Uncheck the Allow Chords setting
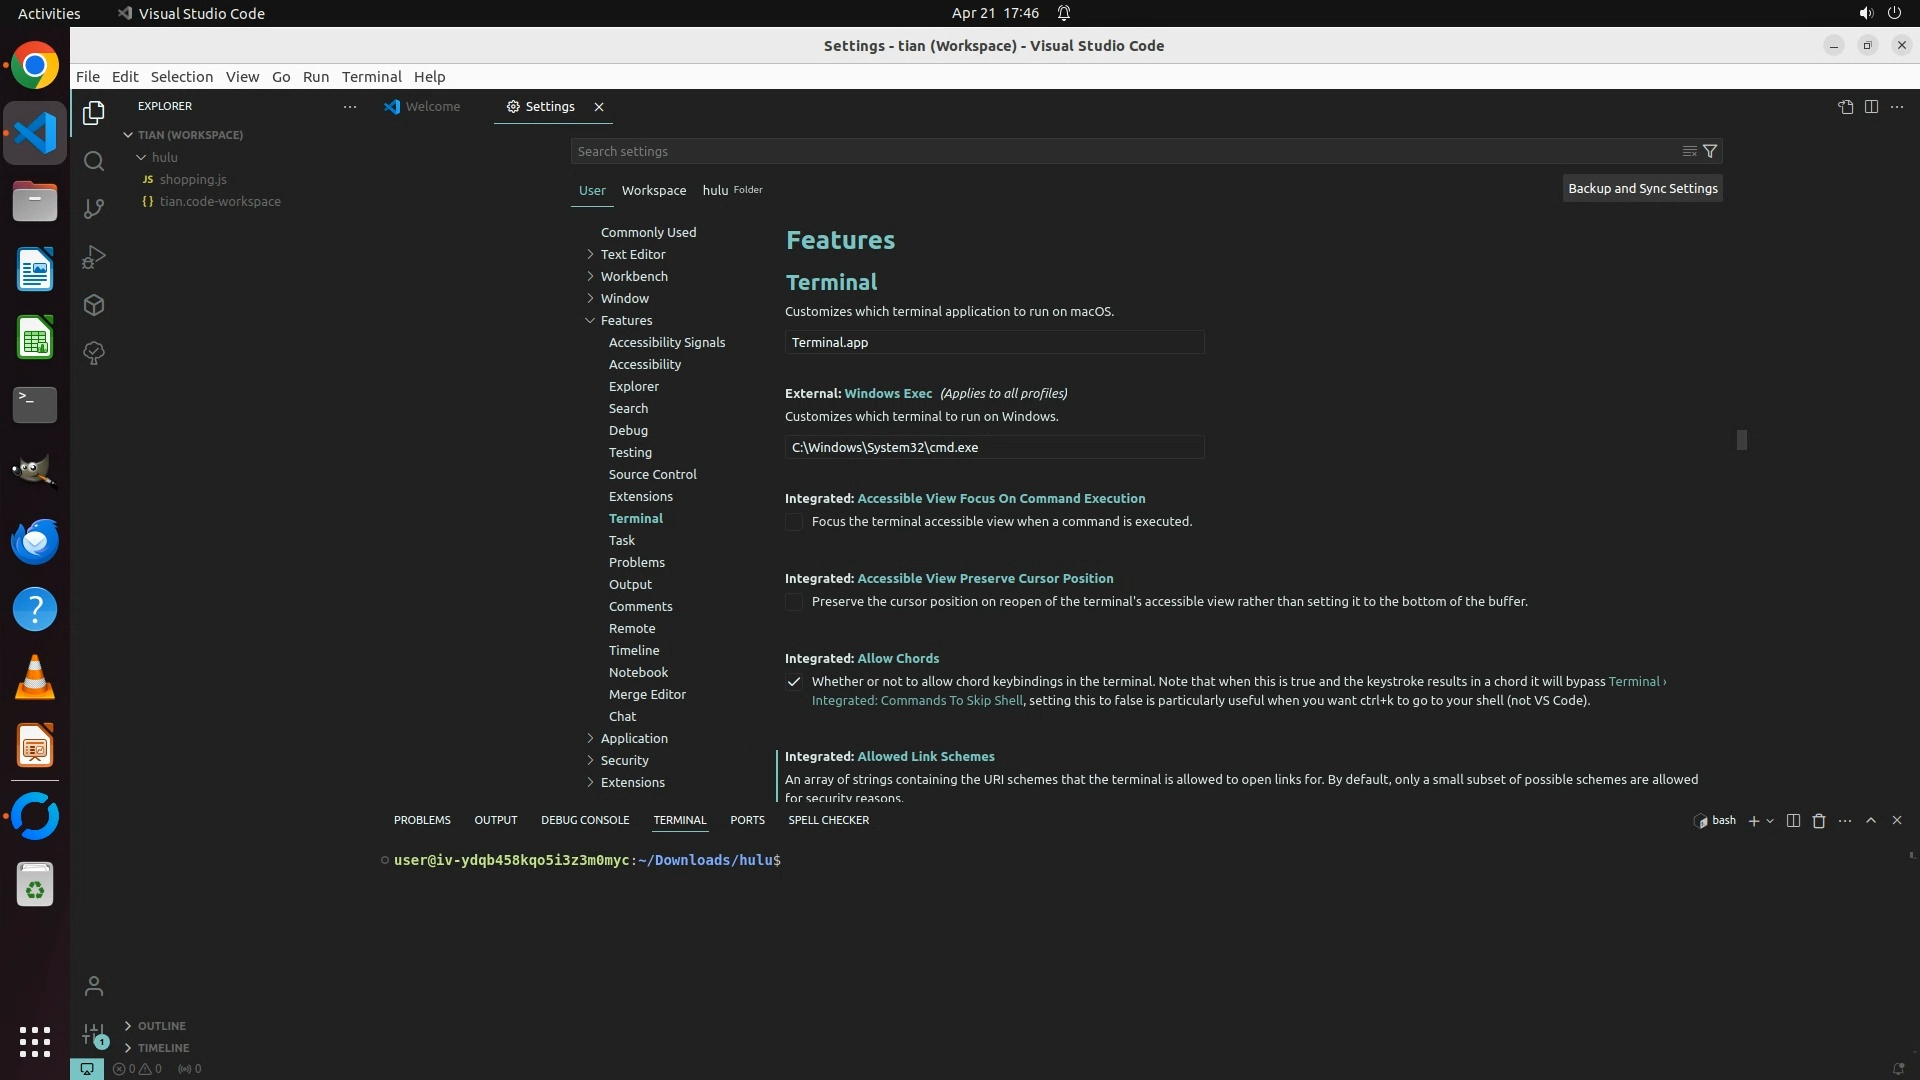Image resolution: width=1920 pixels, height=1080 pixels. 794,682
